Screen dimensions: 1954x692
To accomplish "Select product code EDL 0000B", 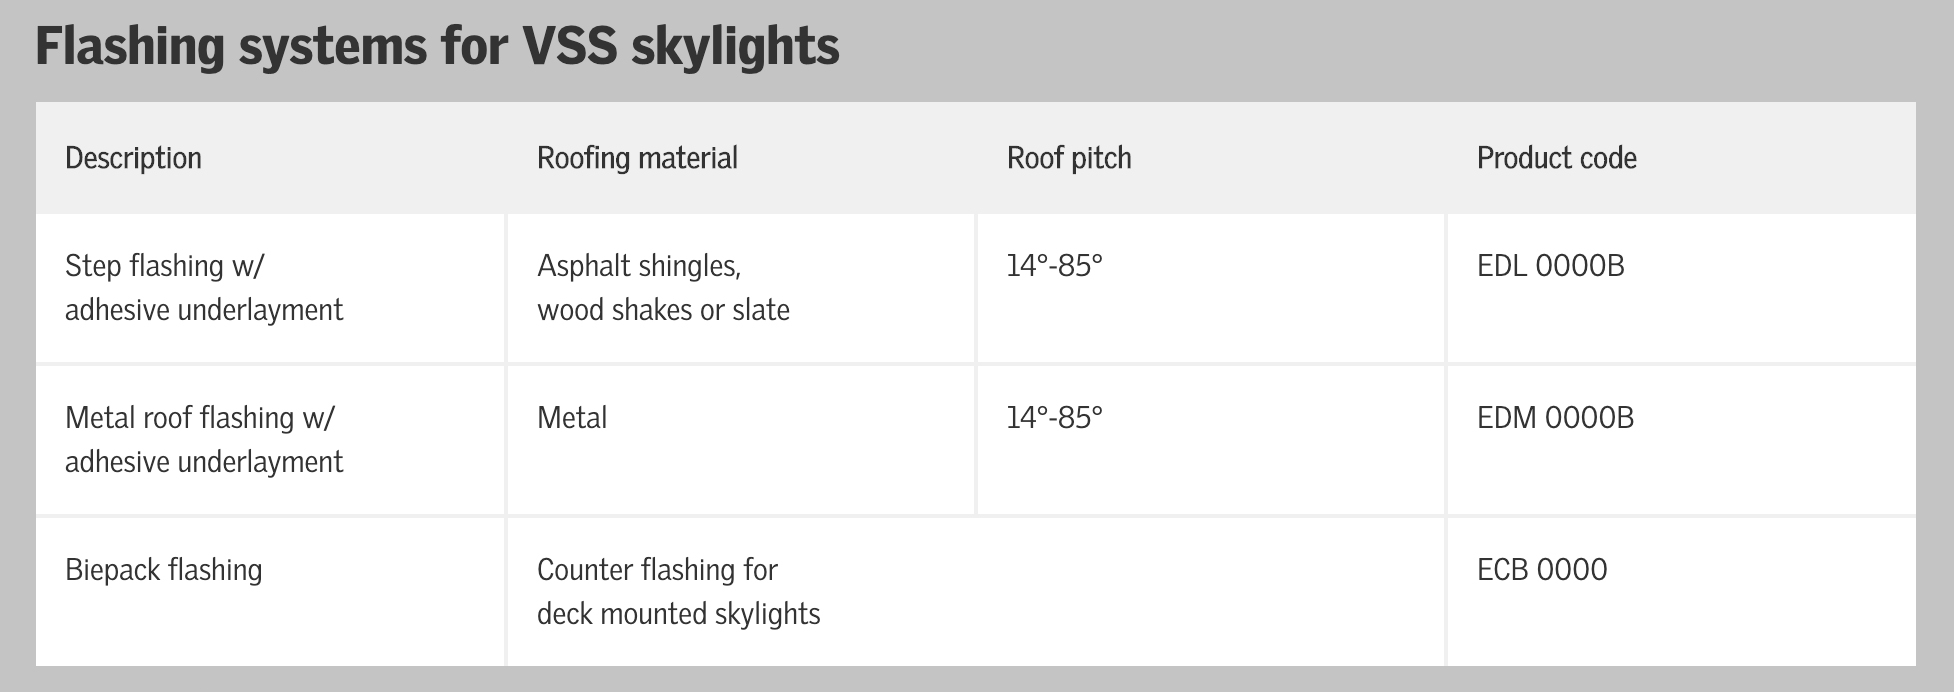I will click(x=1550, y=266).
